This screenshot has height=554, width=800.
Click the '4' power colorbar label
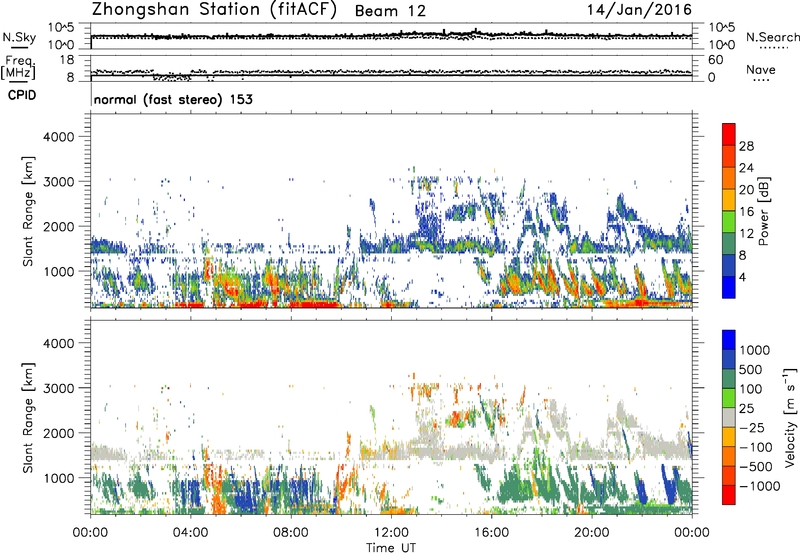click(743, 277)
